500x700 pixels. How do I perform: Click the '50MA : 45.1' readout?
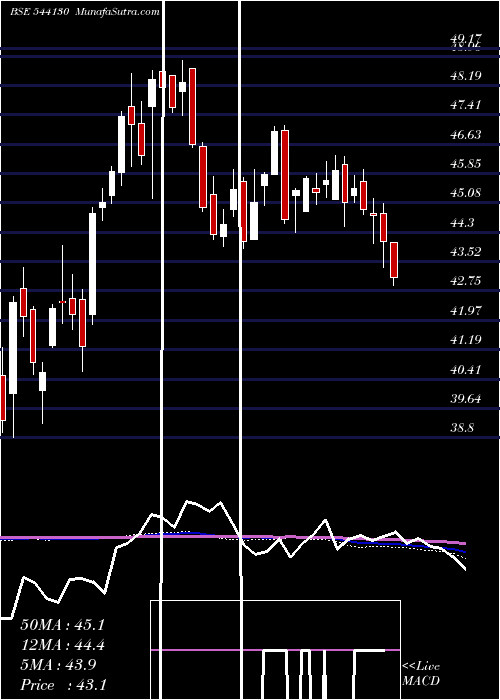(x=62, y=625)
